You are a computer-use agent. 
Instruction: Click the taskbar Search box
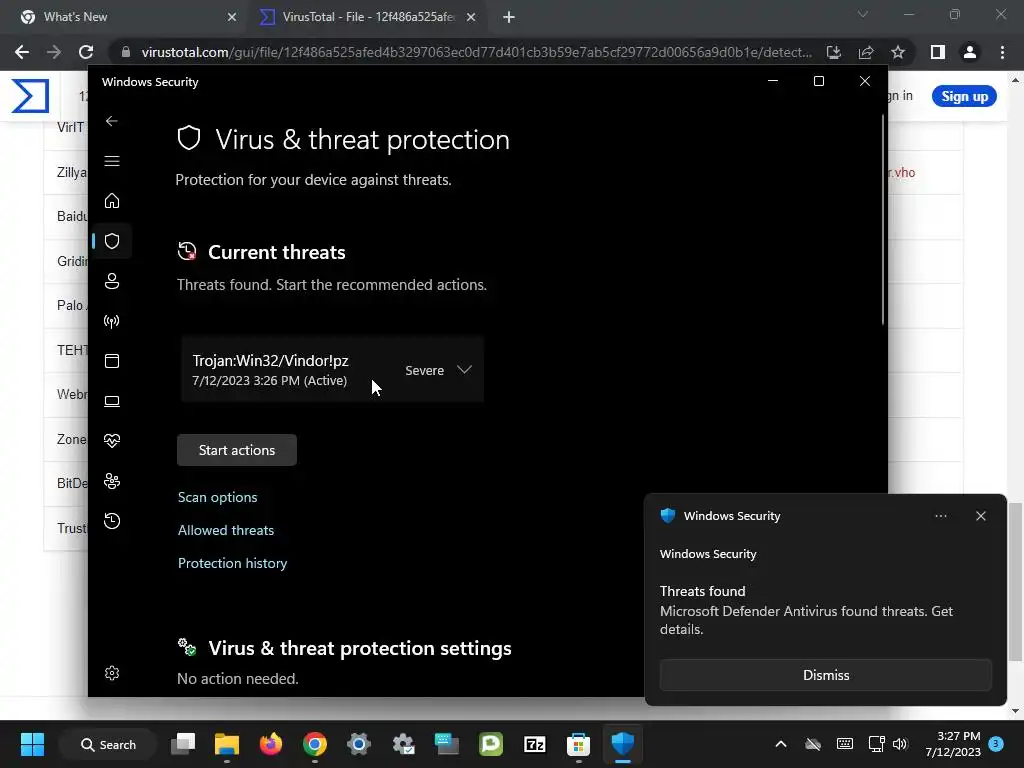(x=108, y=744)
